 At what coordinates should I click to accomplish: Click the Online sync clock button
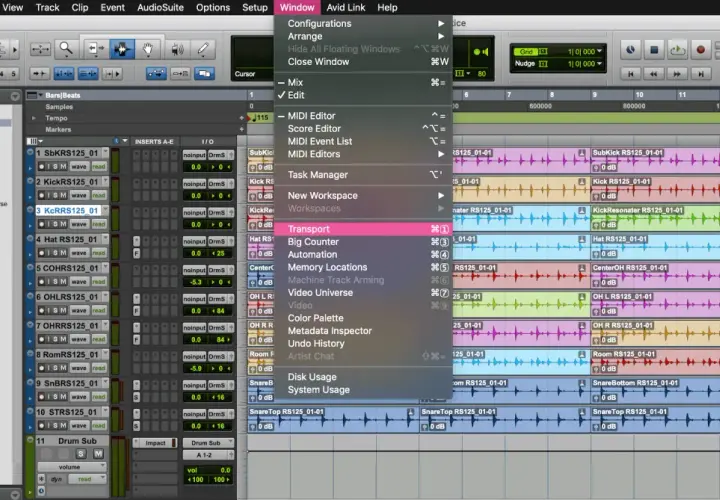coord(630,49)
